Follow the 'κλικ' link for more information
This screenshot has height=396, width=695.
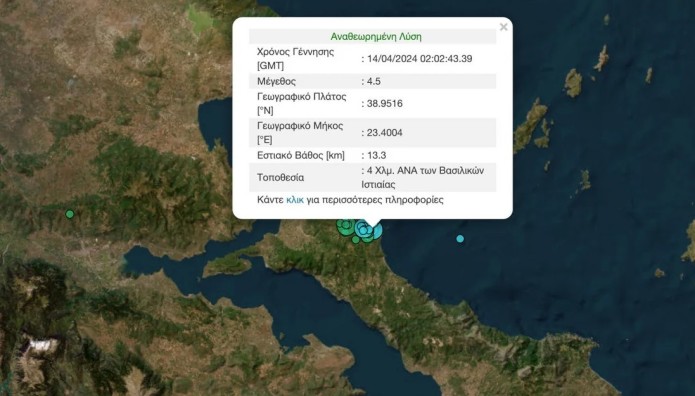[x=295, y=200]
